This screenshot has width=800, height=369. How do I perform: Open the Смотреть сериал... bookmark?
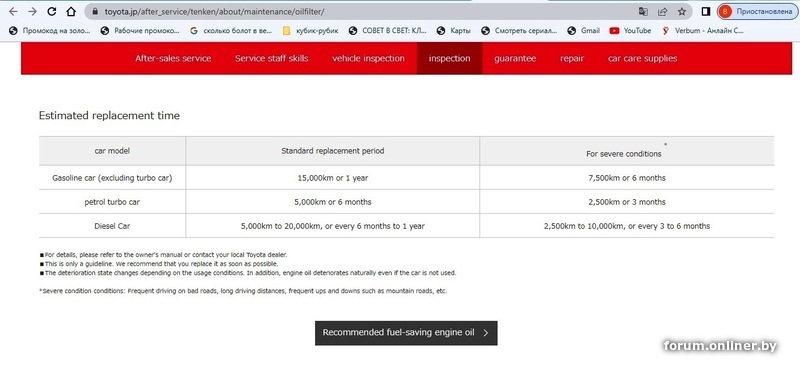pos(519,31)
